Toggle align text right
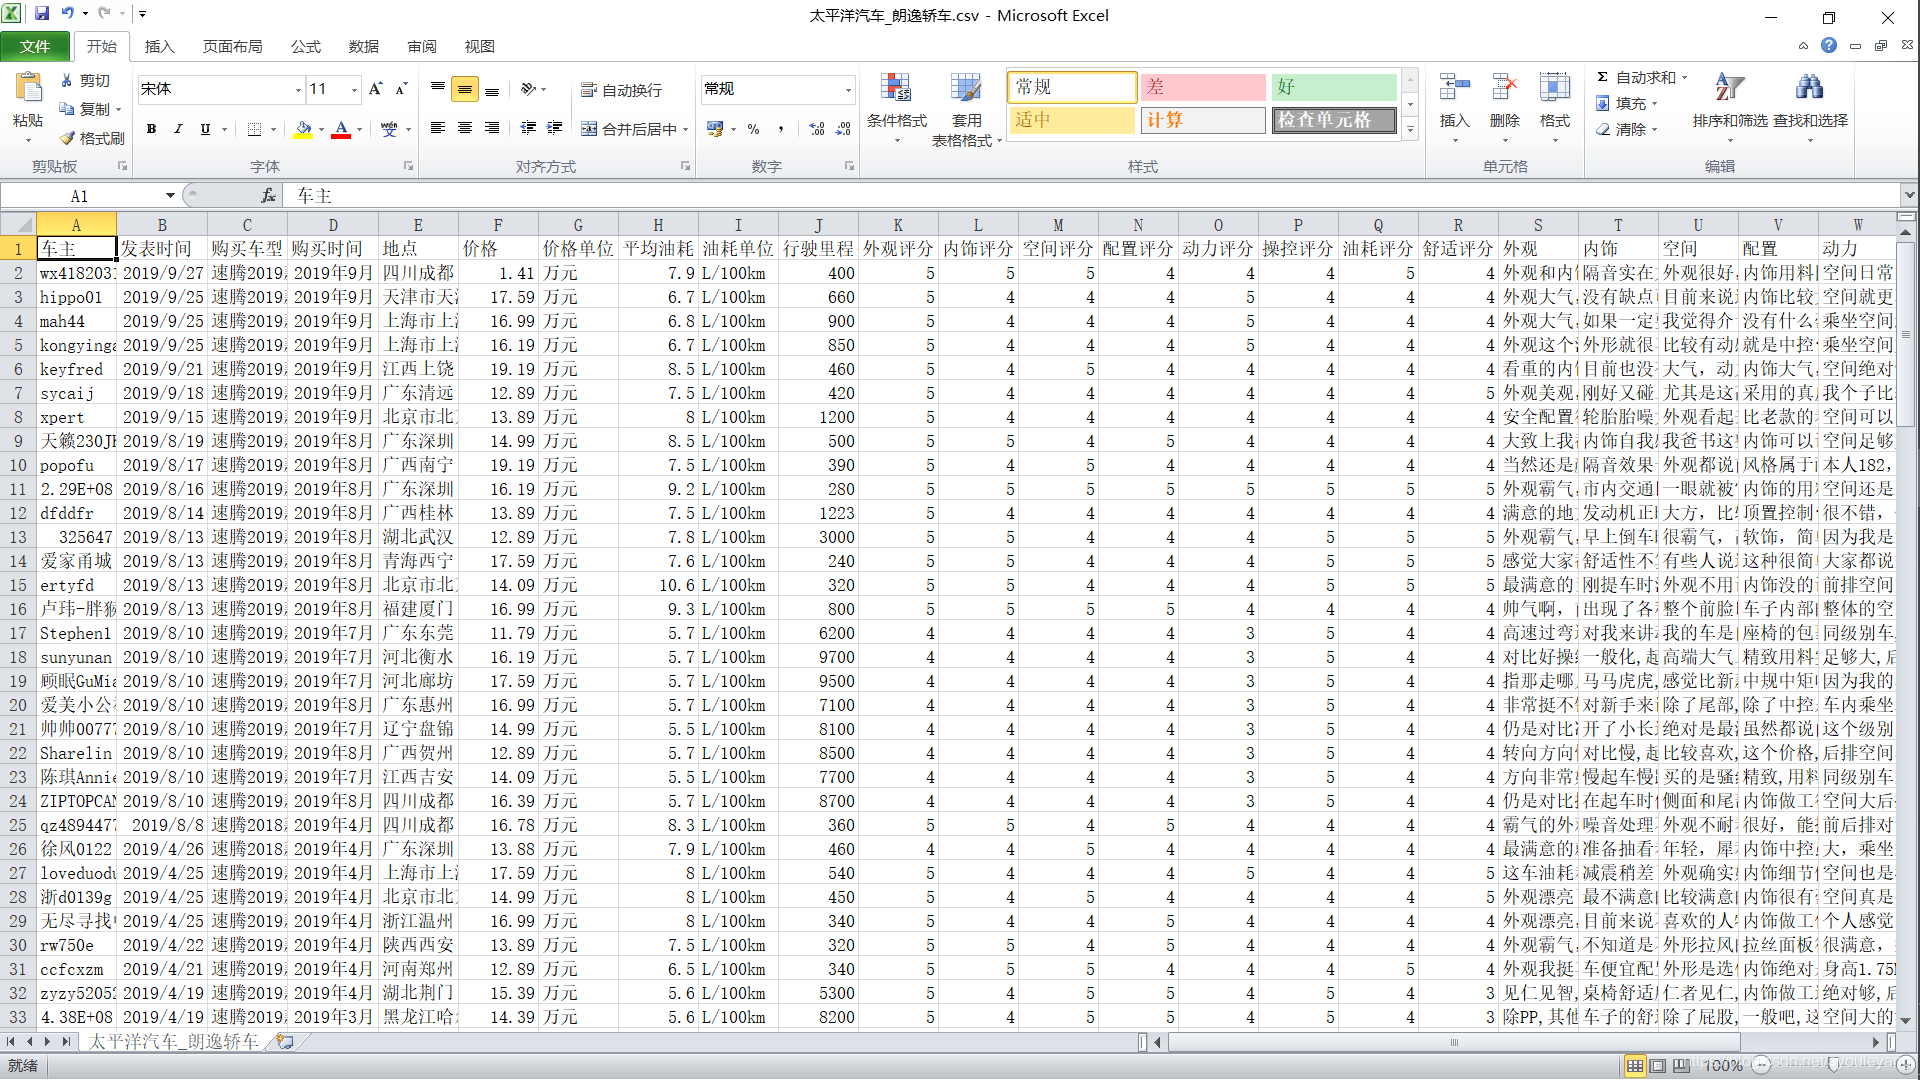The height and width of the screenshot is (1080, 1920). point(492,128)
